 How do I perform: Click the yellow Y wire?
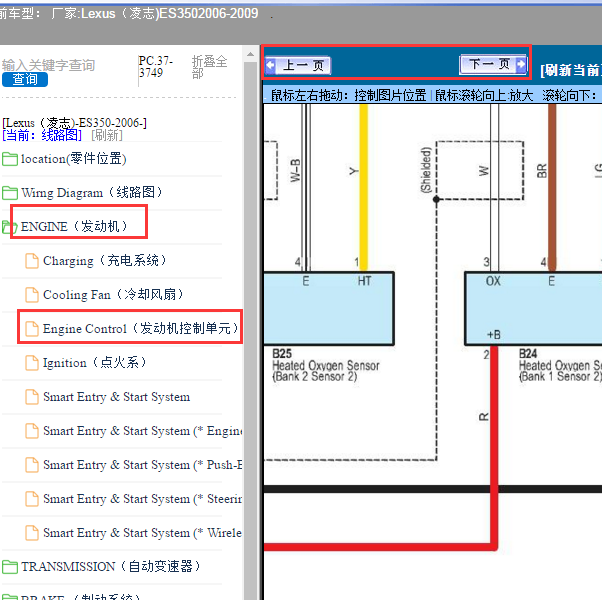[363, 187]
